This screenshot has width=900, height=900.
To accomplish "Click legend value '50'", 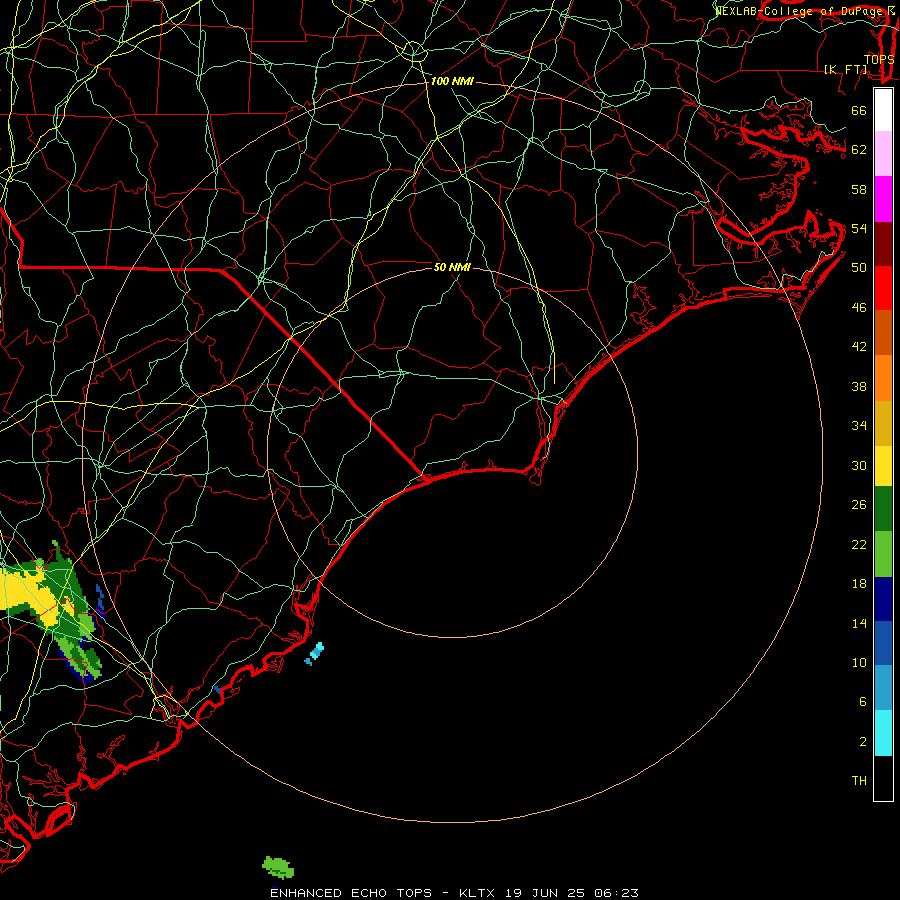I will [x=859, y=267].
